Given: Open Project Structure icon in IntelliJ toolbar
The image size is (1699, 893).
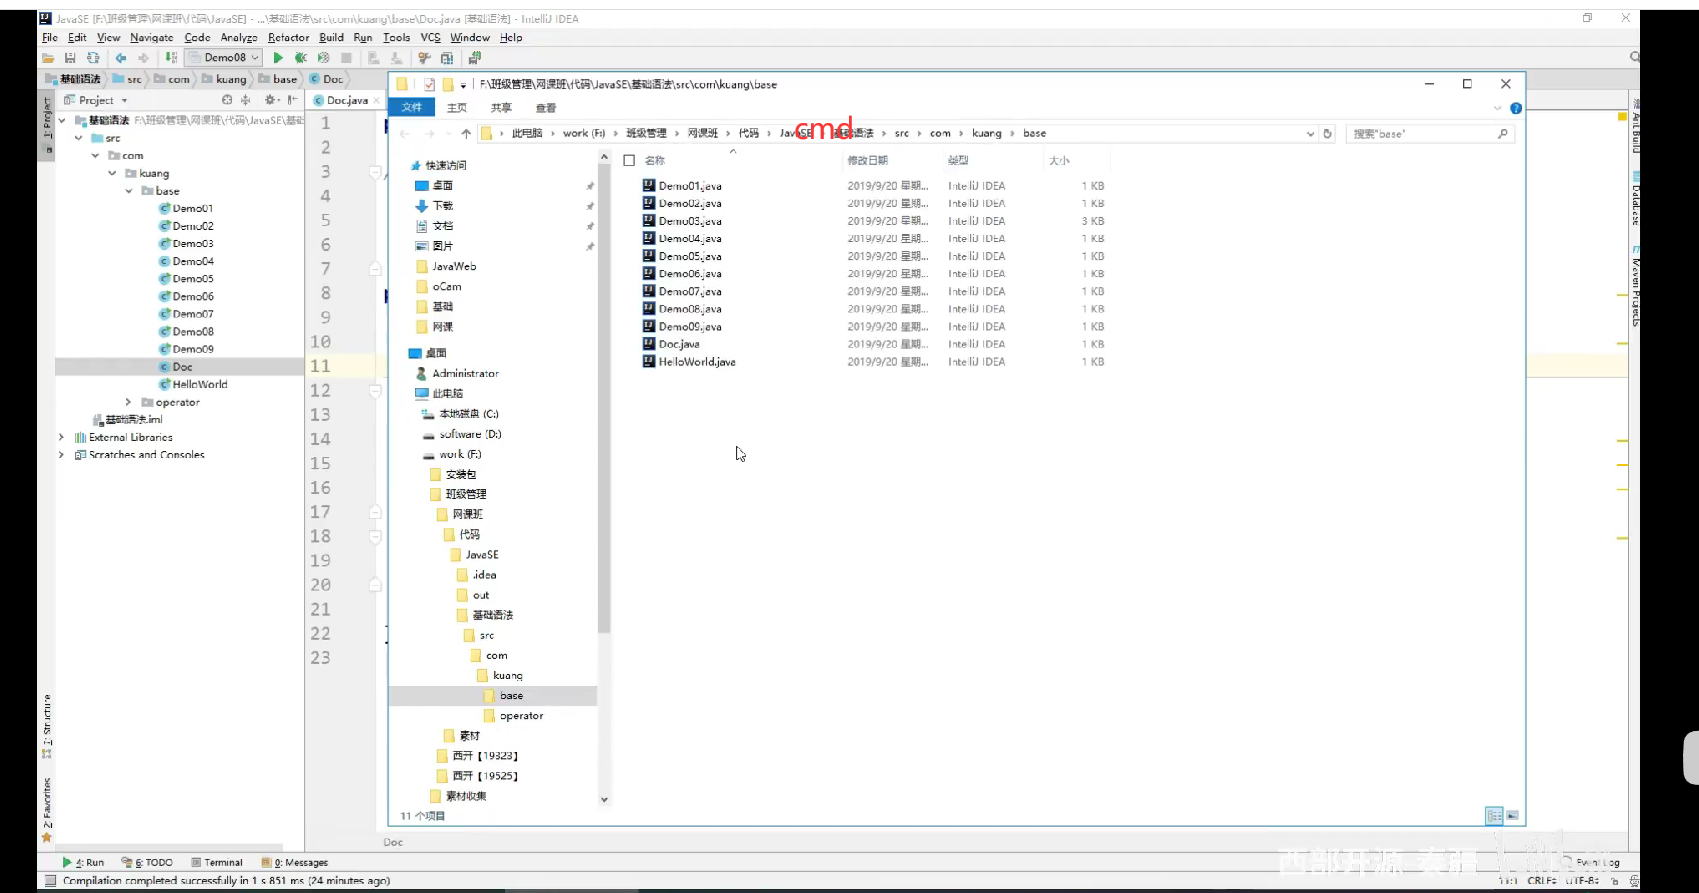Looking at the screenshot, I should 447,58.
